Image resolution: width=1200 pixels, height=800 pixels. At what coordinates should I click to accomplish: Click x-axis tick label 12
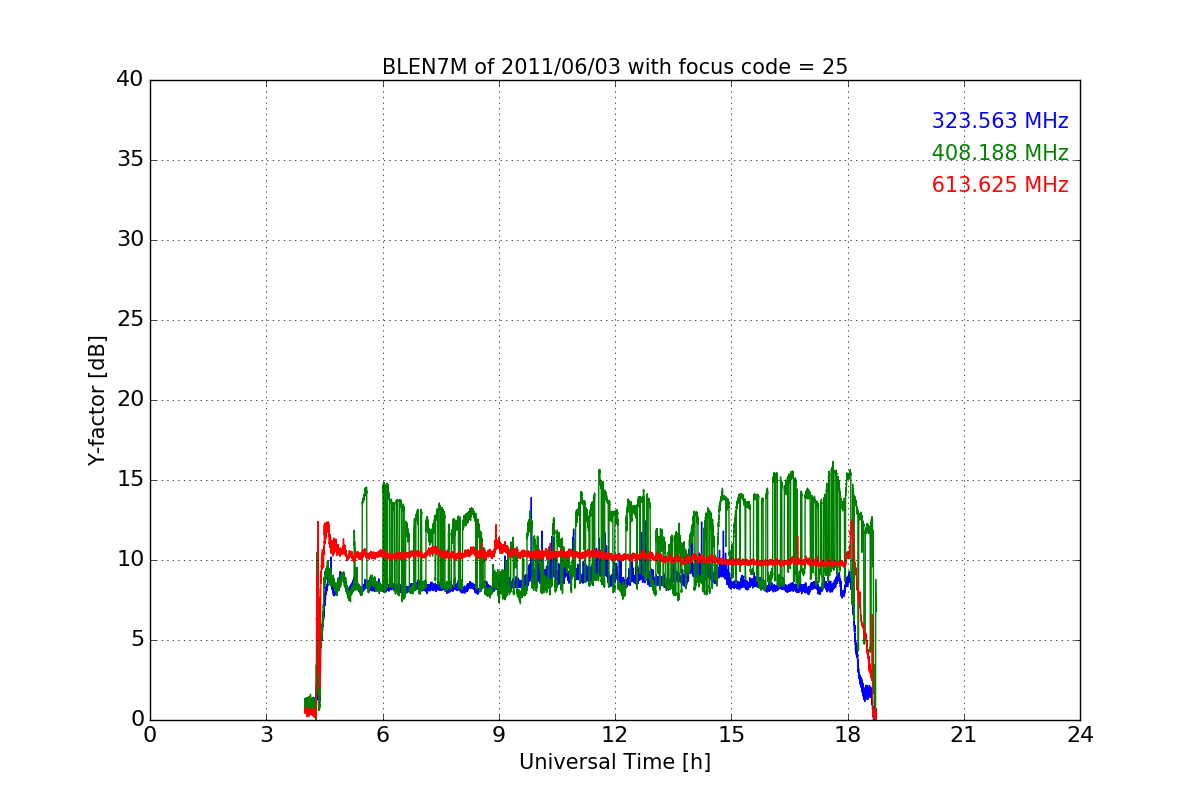click(x=615, y=735)
